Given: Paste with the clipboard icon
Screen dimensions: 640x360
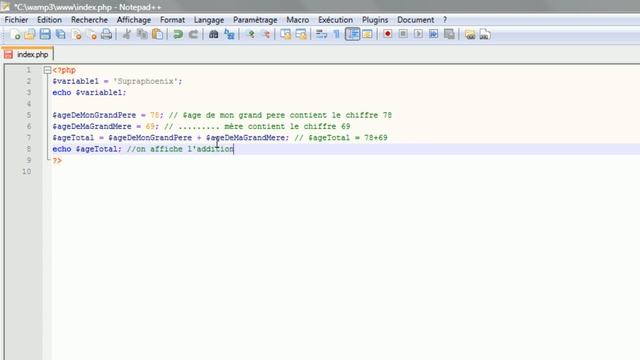Looking at the screenshot, I should pyautogui.click(x=158, y=35).
